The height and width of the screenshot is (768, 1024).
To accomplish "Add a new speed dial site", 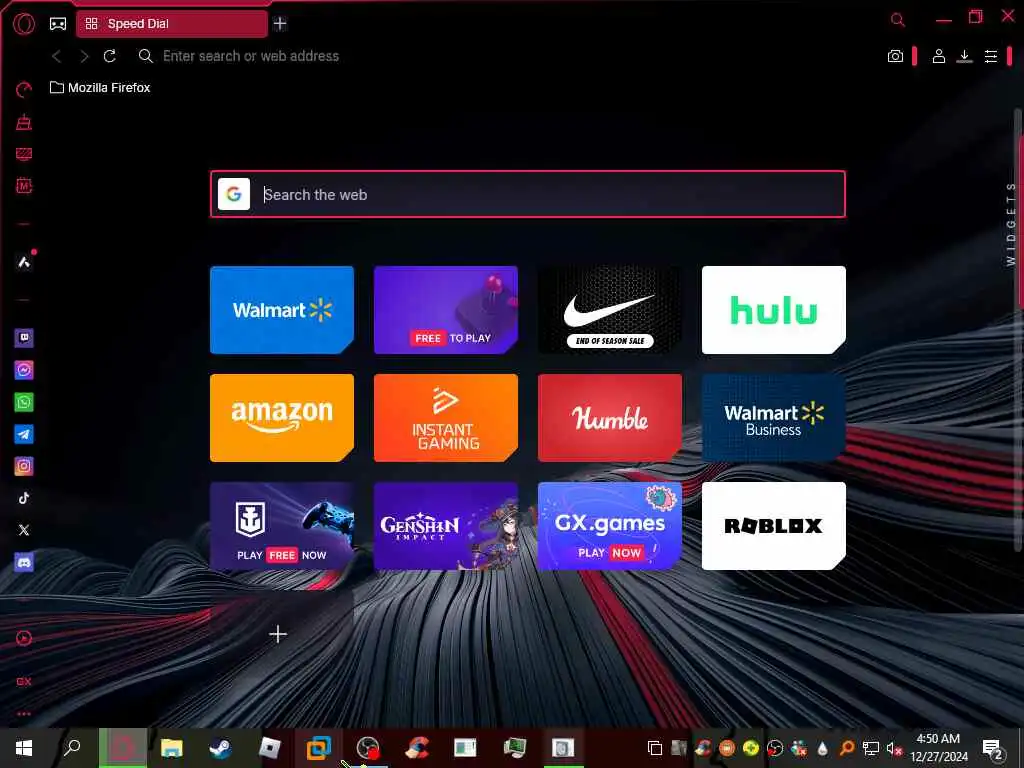I will click(278, 634).
